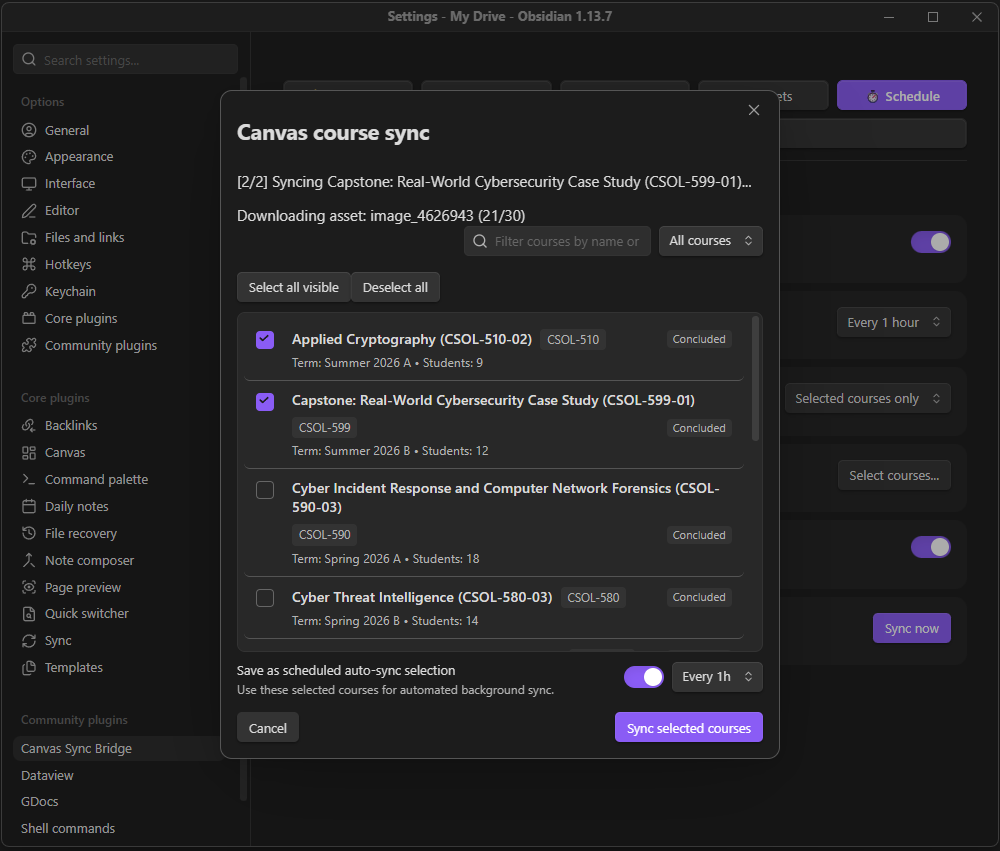Screen dimensions: 1000x851
Task: Focus the Filter courses by name field
Action: point(557,240)
